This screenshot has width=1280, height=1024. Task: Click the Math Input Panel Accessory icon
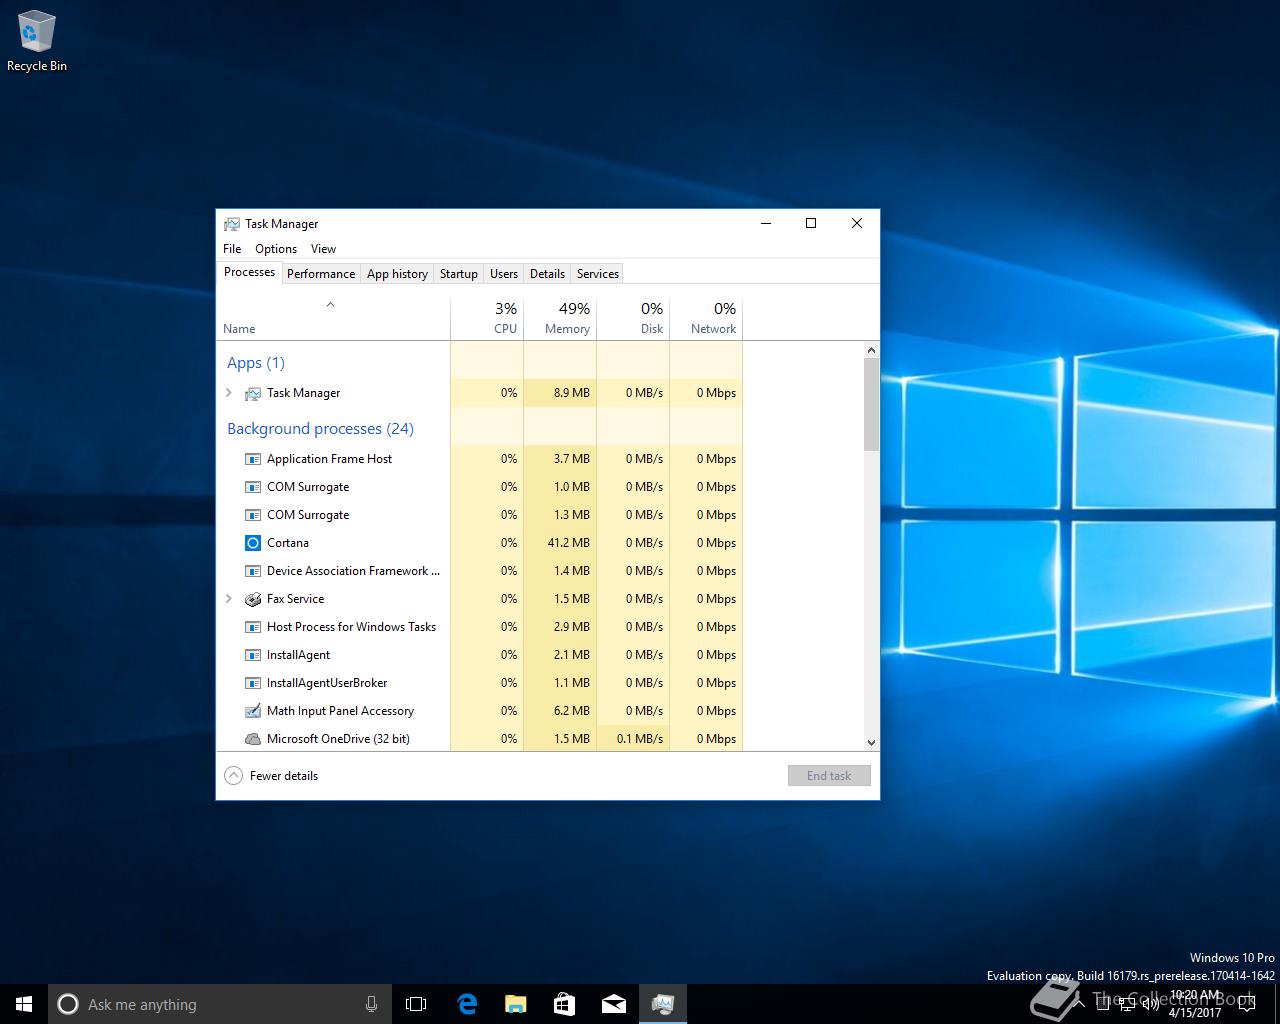pyautogui.click(x=253, y=711)
